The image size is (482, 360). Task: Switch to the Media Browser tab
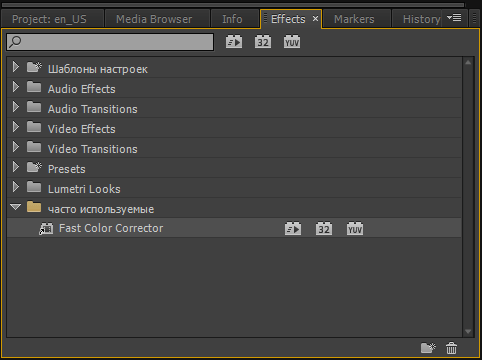(154, 19)
